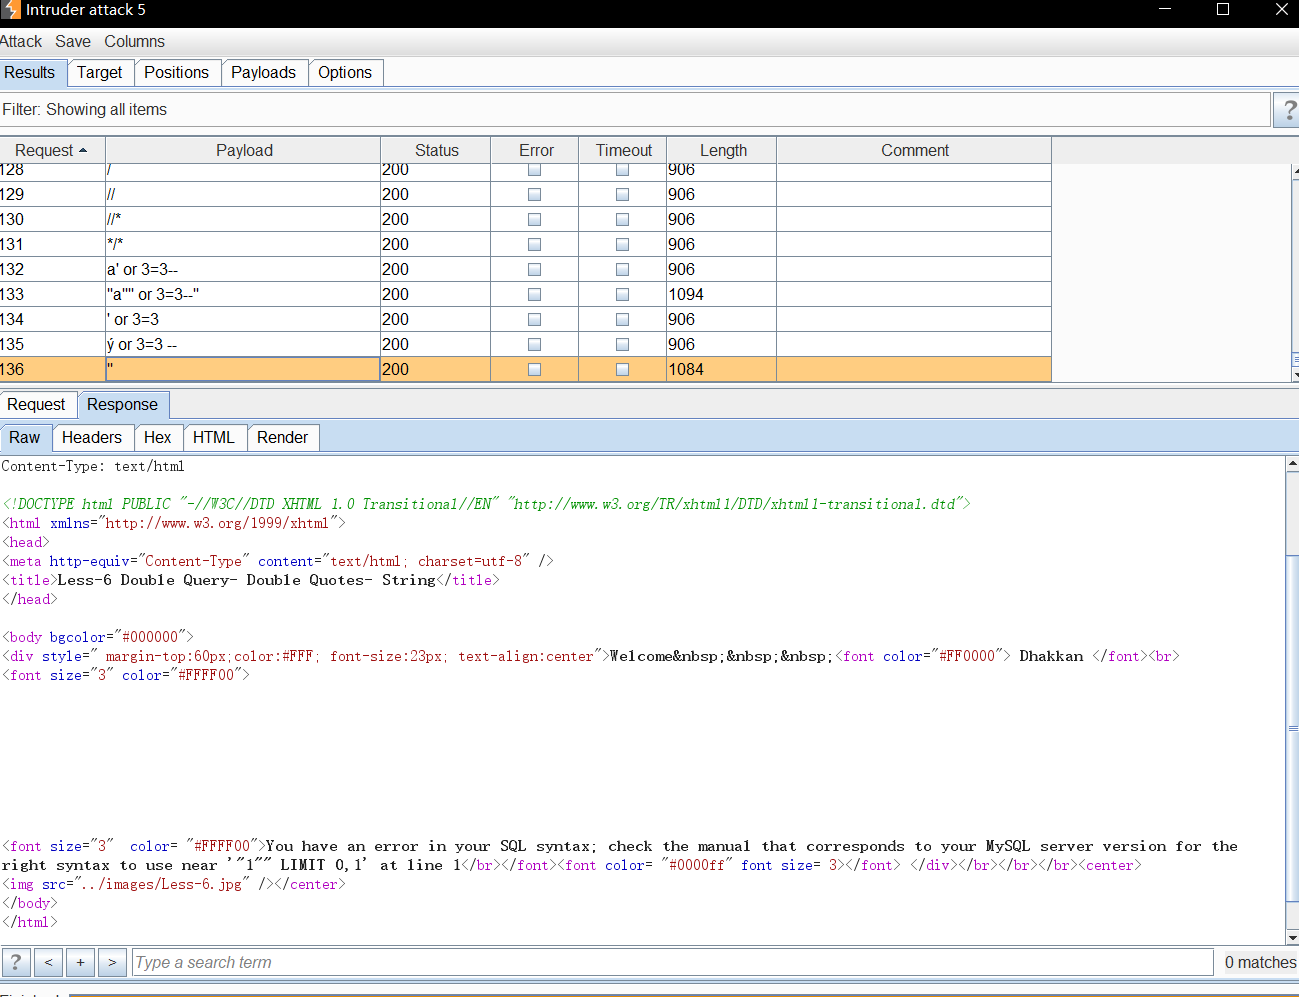
Task: Switch to the Target tab
Action: (x=99, y=72)
